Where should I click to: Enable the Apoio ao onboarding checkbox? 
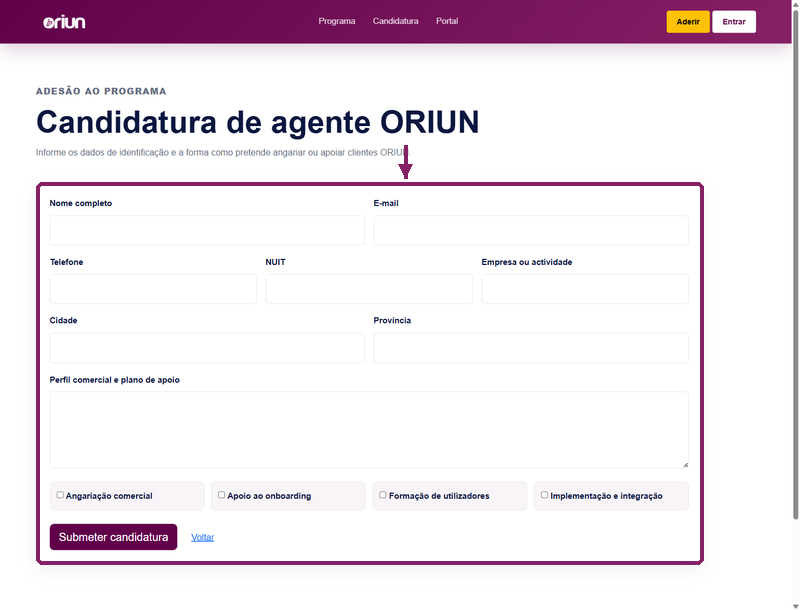pos(221,495)
